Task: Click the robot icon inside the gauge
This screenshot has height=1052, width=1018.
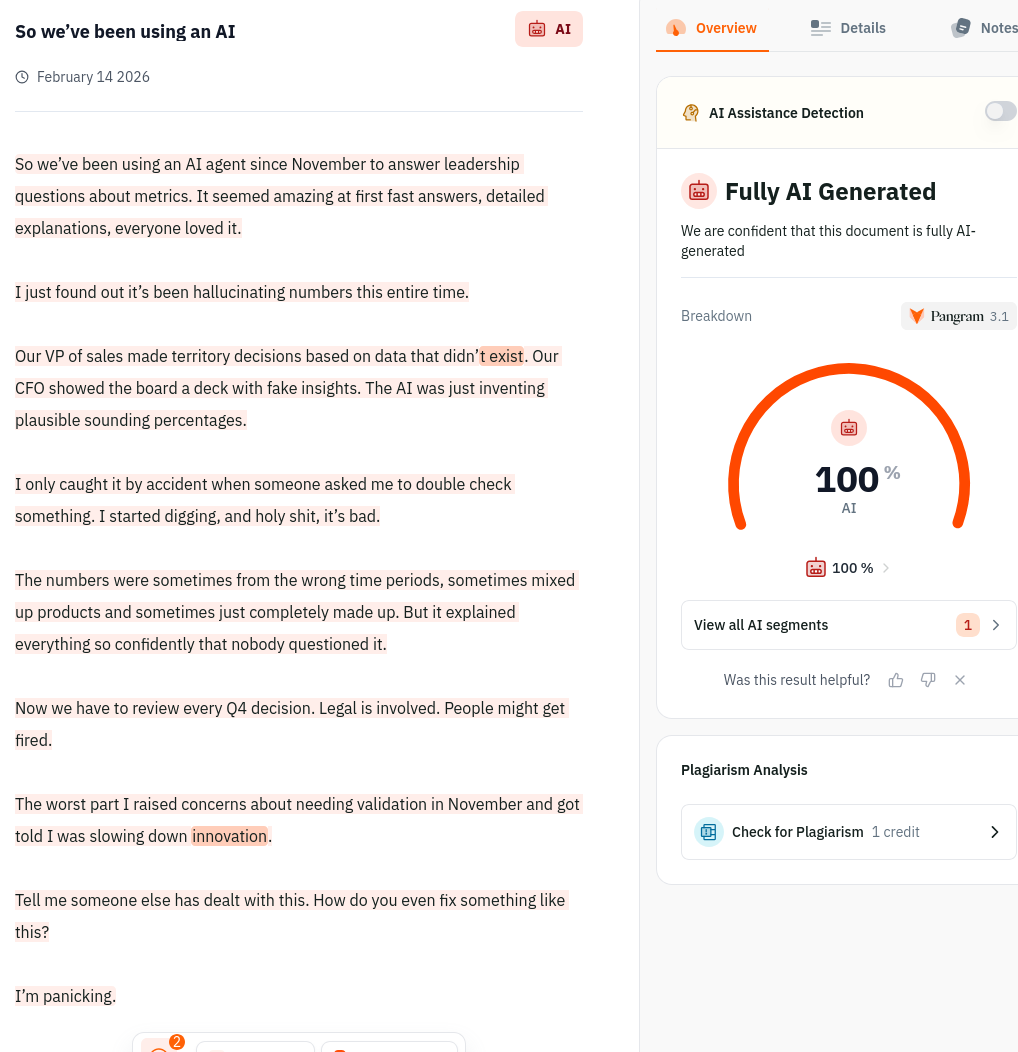Action: pos(849,428)
